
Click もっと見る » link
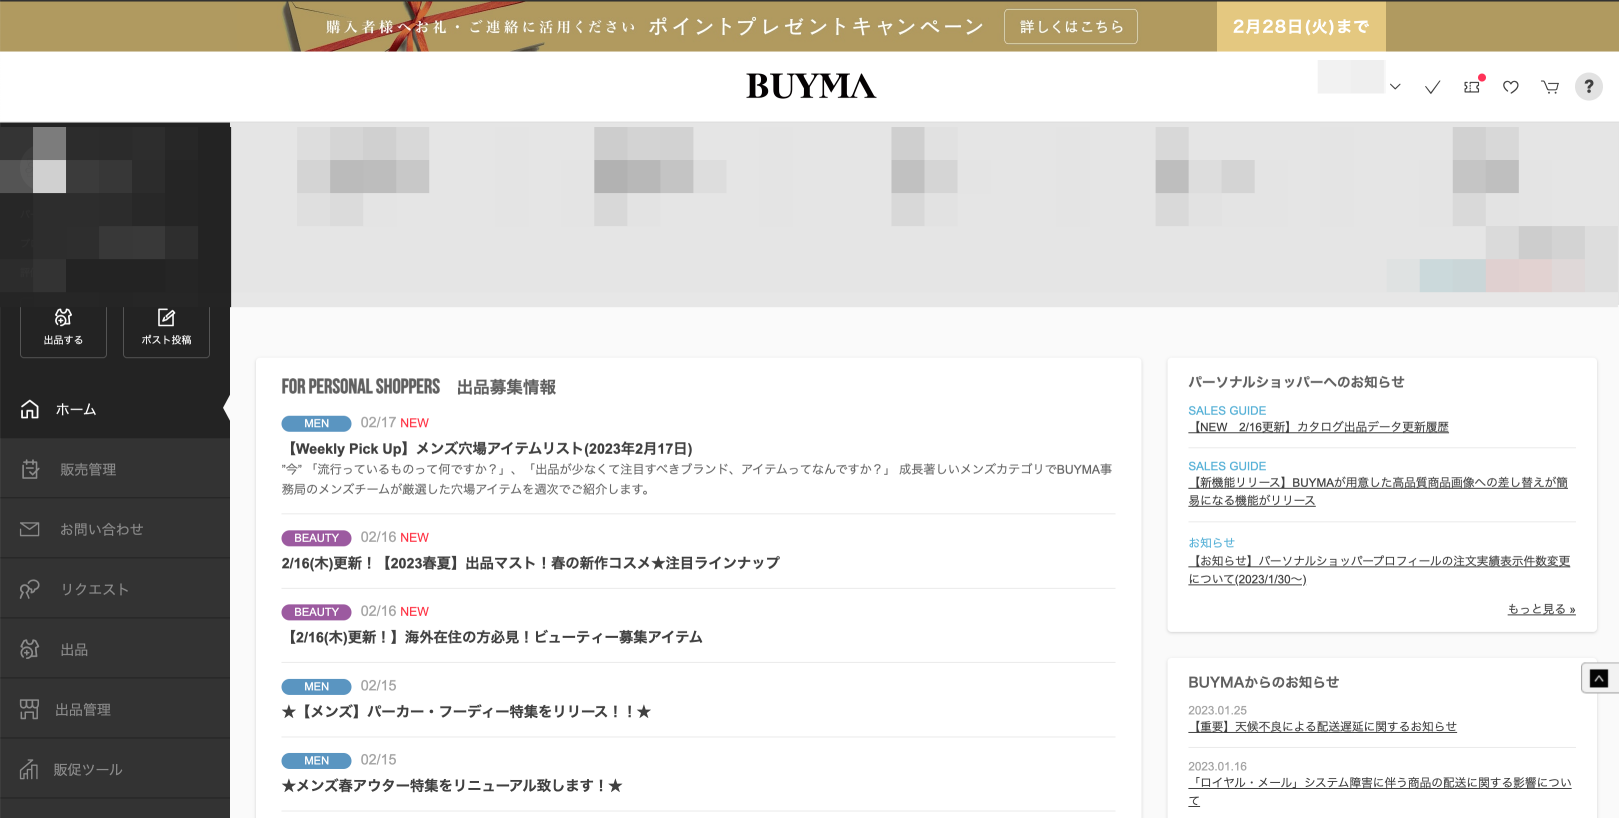(1541, 609)
